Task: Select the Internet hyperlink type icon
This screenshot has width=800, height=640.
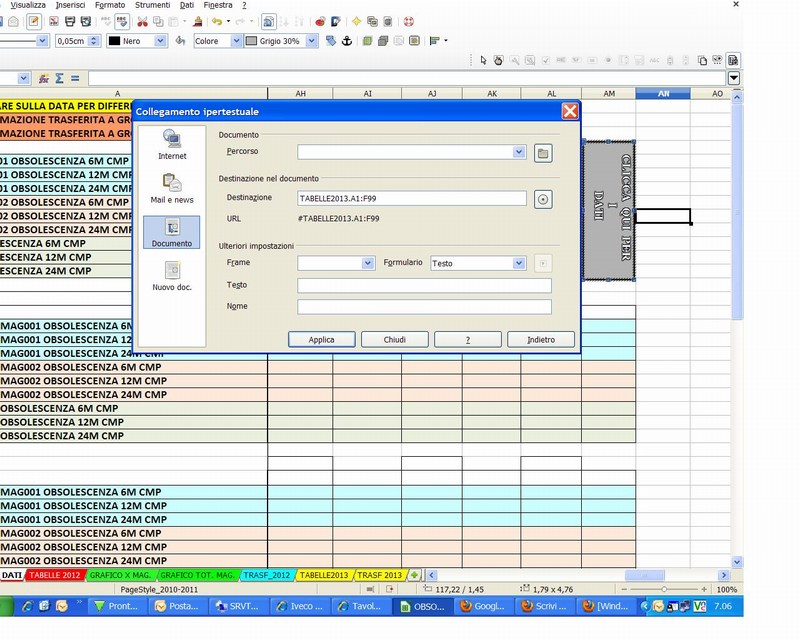Action: tap(172, 142)
